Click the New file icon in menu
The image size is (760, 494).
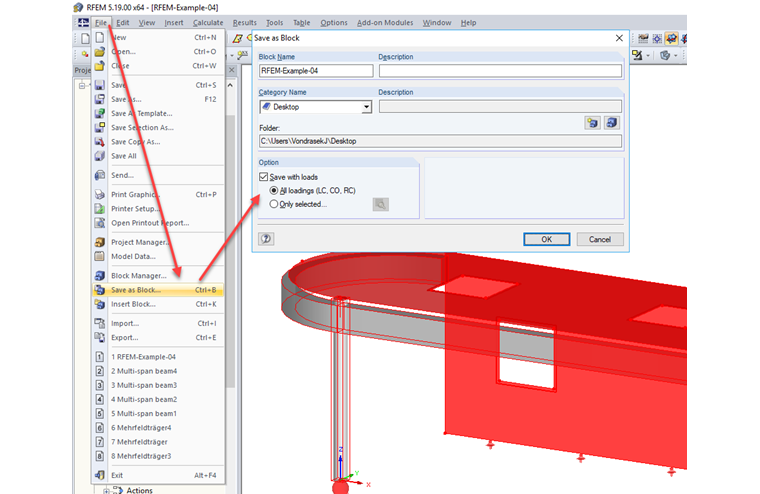click(x=100, y=37)
